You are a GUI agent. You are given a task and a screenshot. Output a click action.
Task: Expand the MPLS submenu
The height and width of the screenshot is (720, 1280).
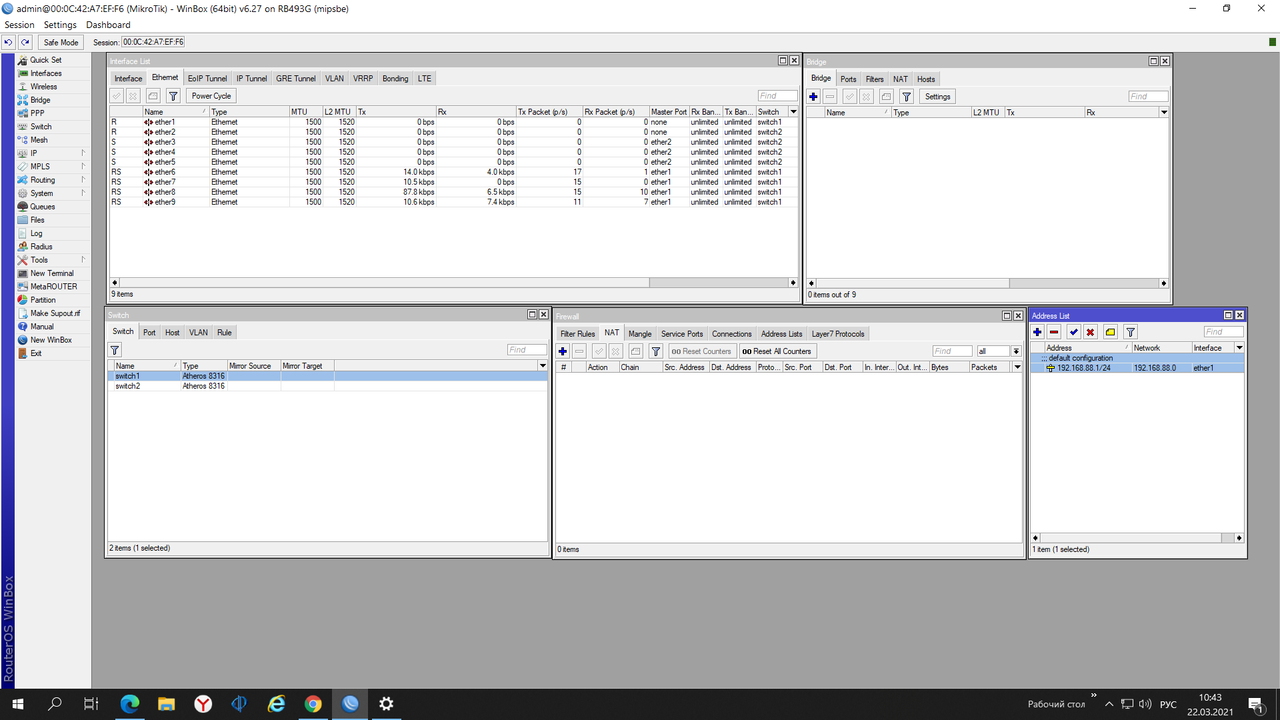pos(53,167)
